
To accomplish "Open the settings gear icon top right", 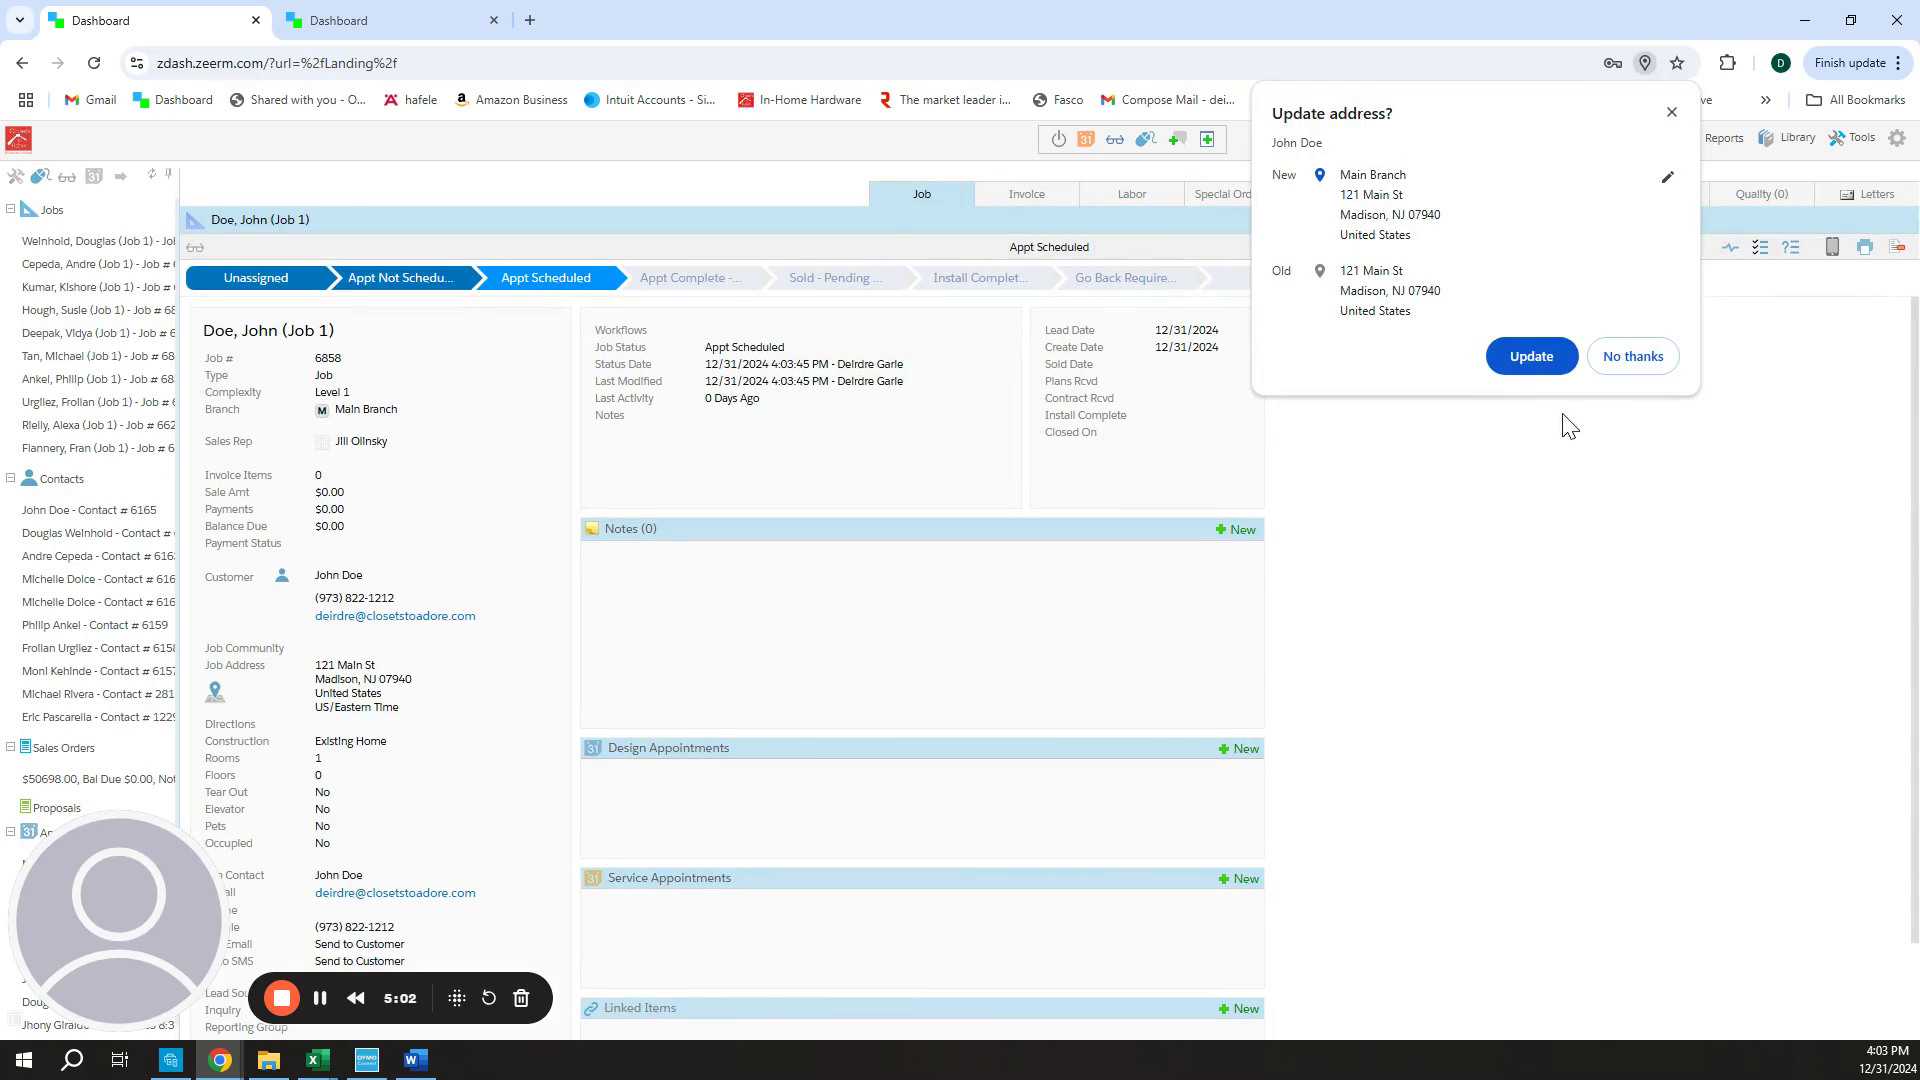I will [x=1897, y=138].
